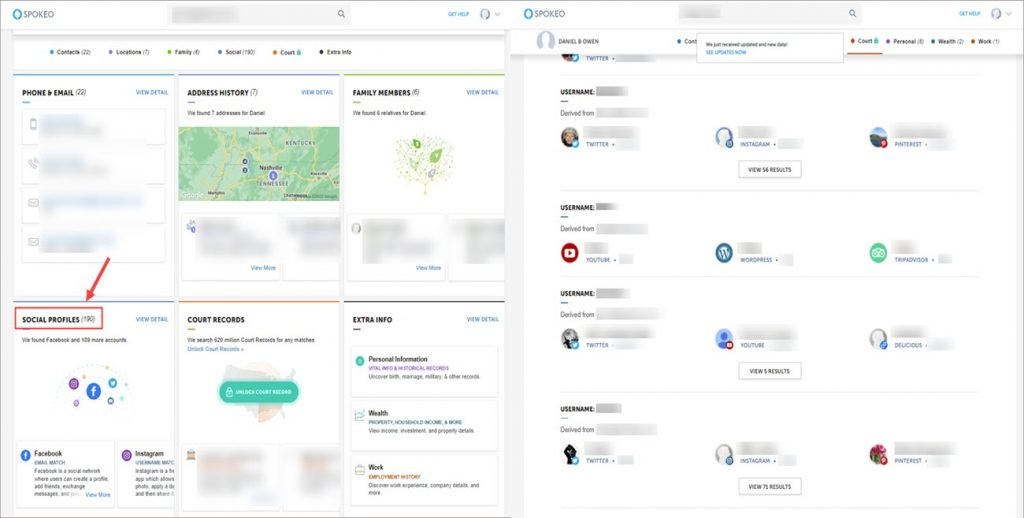This screenshot has width=1024, height=518.
Task: Click the Spokeo logo in the left window
Action: pyautogui.click(x=33, y=14)
